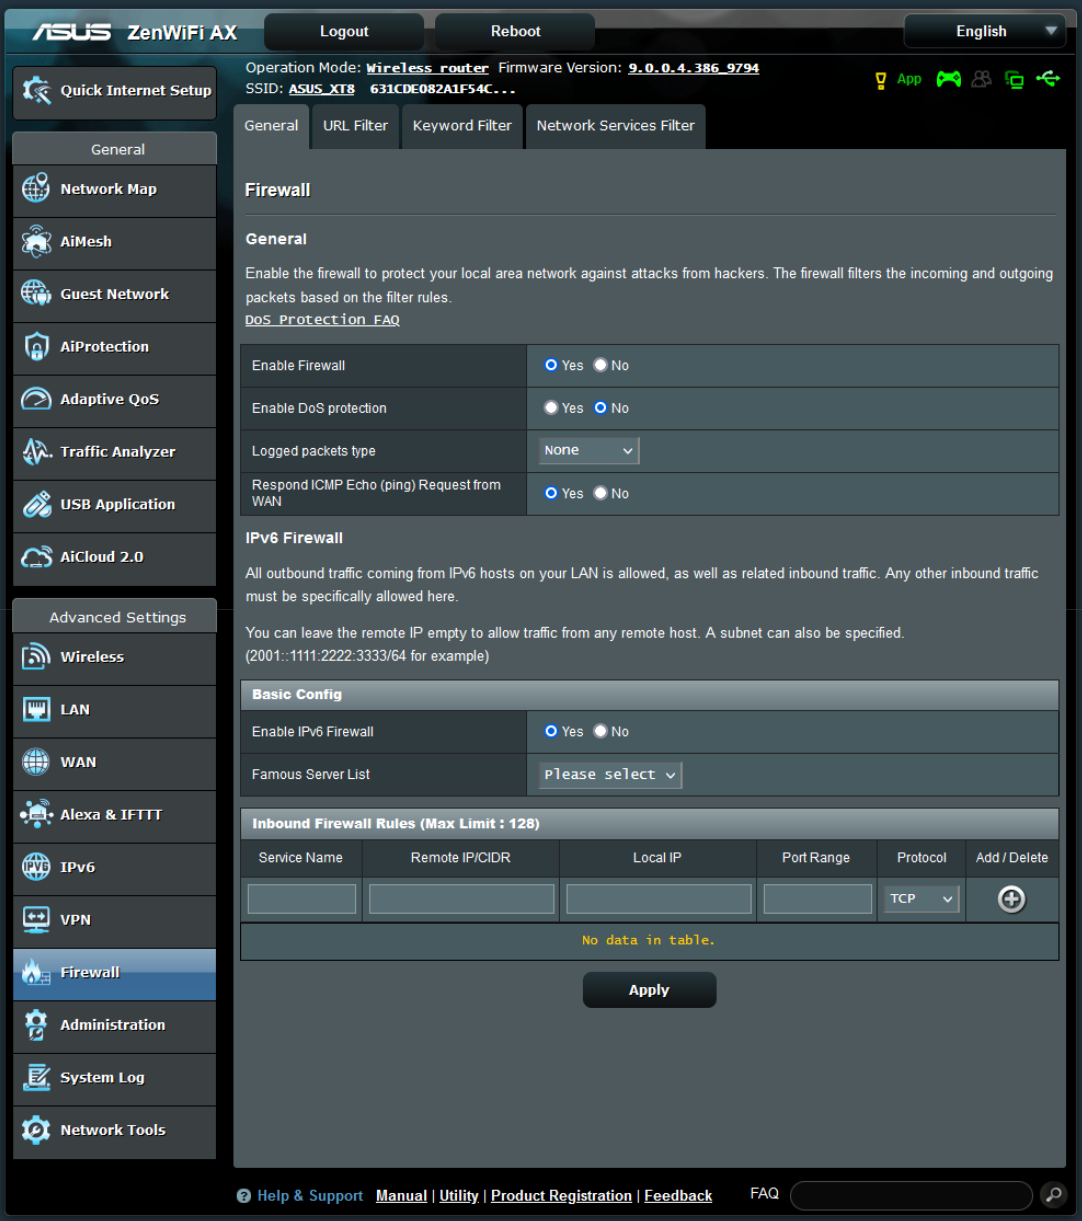Open the Protocol dropdown showing TCP
The image size is (1082, 1221).
(x=919, y=898)
